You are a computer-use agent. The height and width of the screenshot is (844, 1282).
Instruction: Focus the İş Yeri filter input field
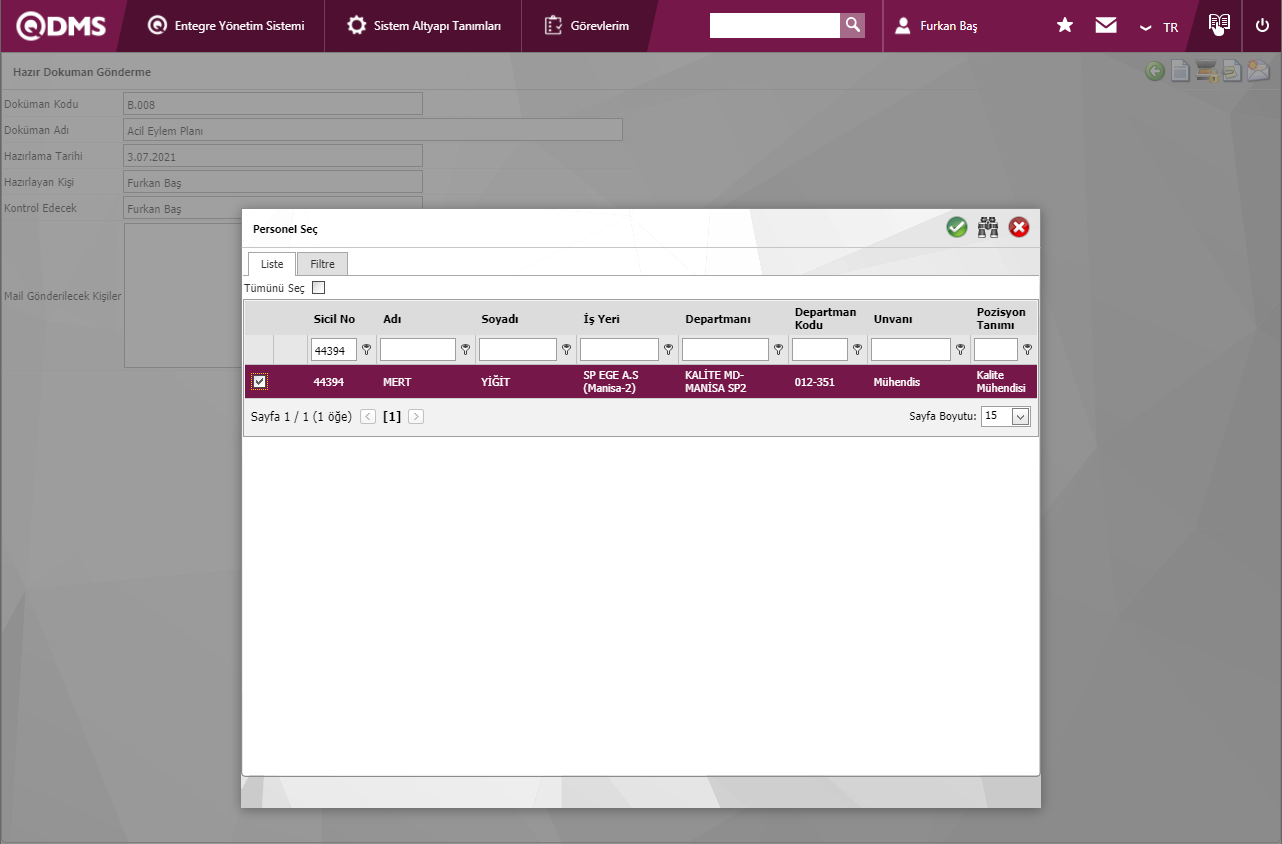(x=620, y=350)
